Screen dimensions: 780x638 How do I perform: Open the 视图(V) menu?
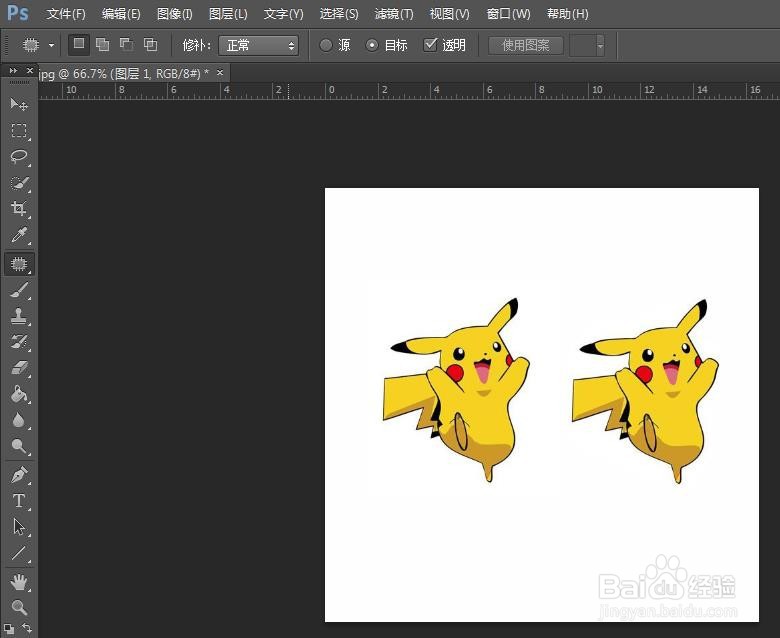click(x=450, y=14)
